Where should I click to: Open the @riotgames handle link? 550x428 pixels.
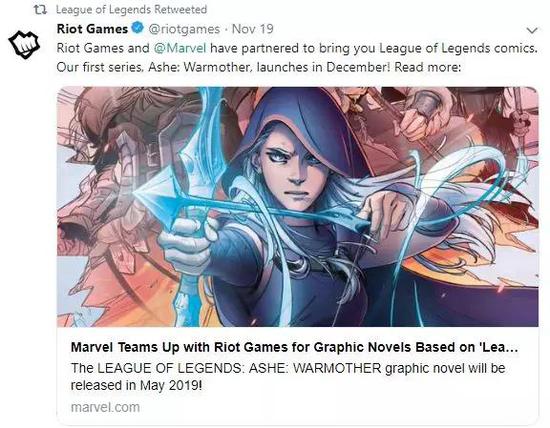click(184, 29)
